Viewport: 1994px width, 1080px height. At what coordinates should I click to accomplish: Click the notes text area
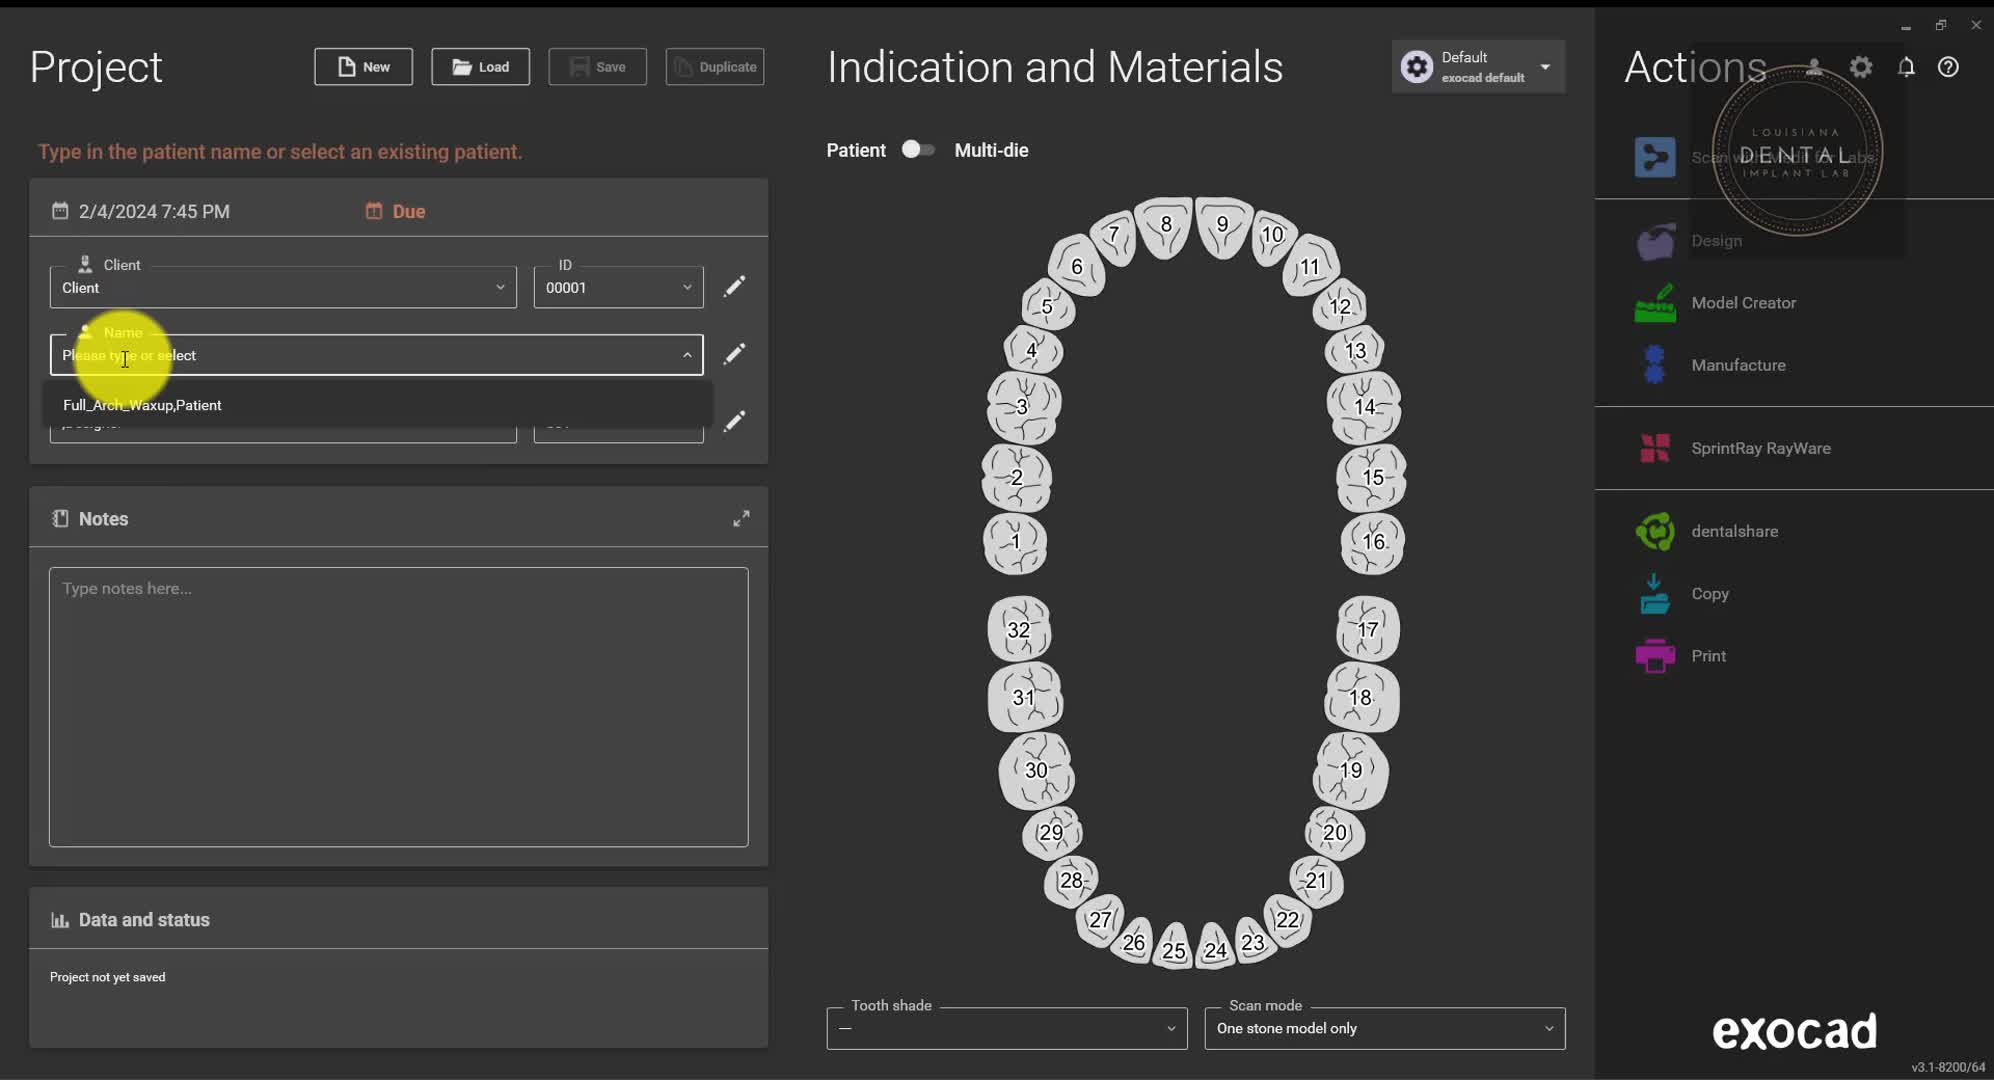pos(398,707)
